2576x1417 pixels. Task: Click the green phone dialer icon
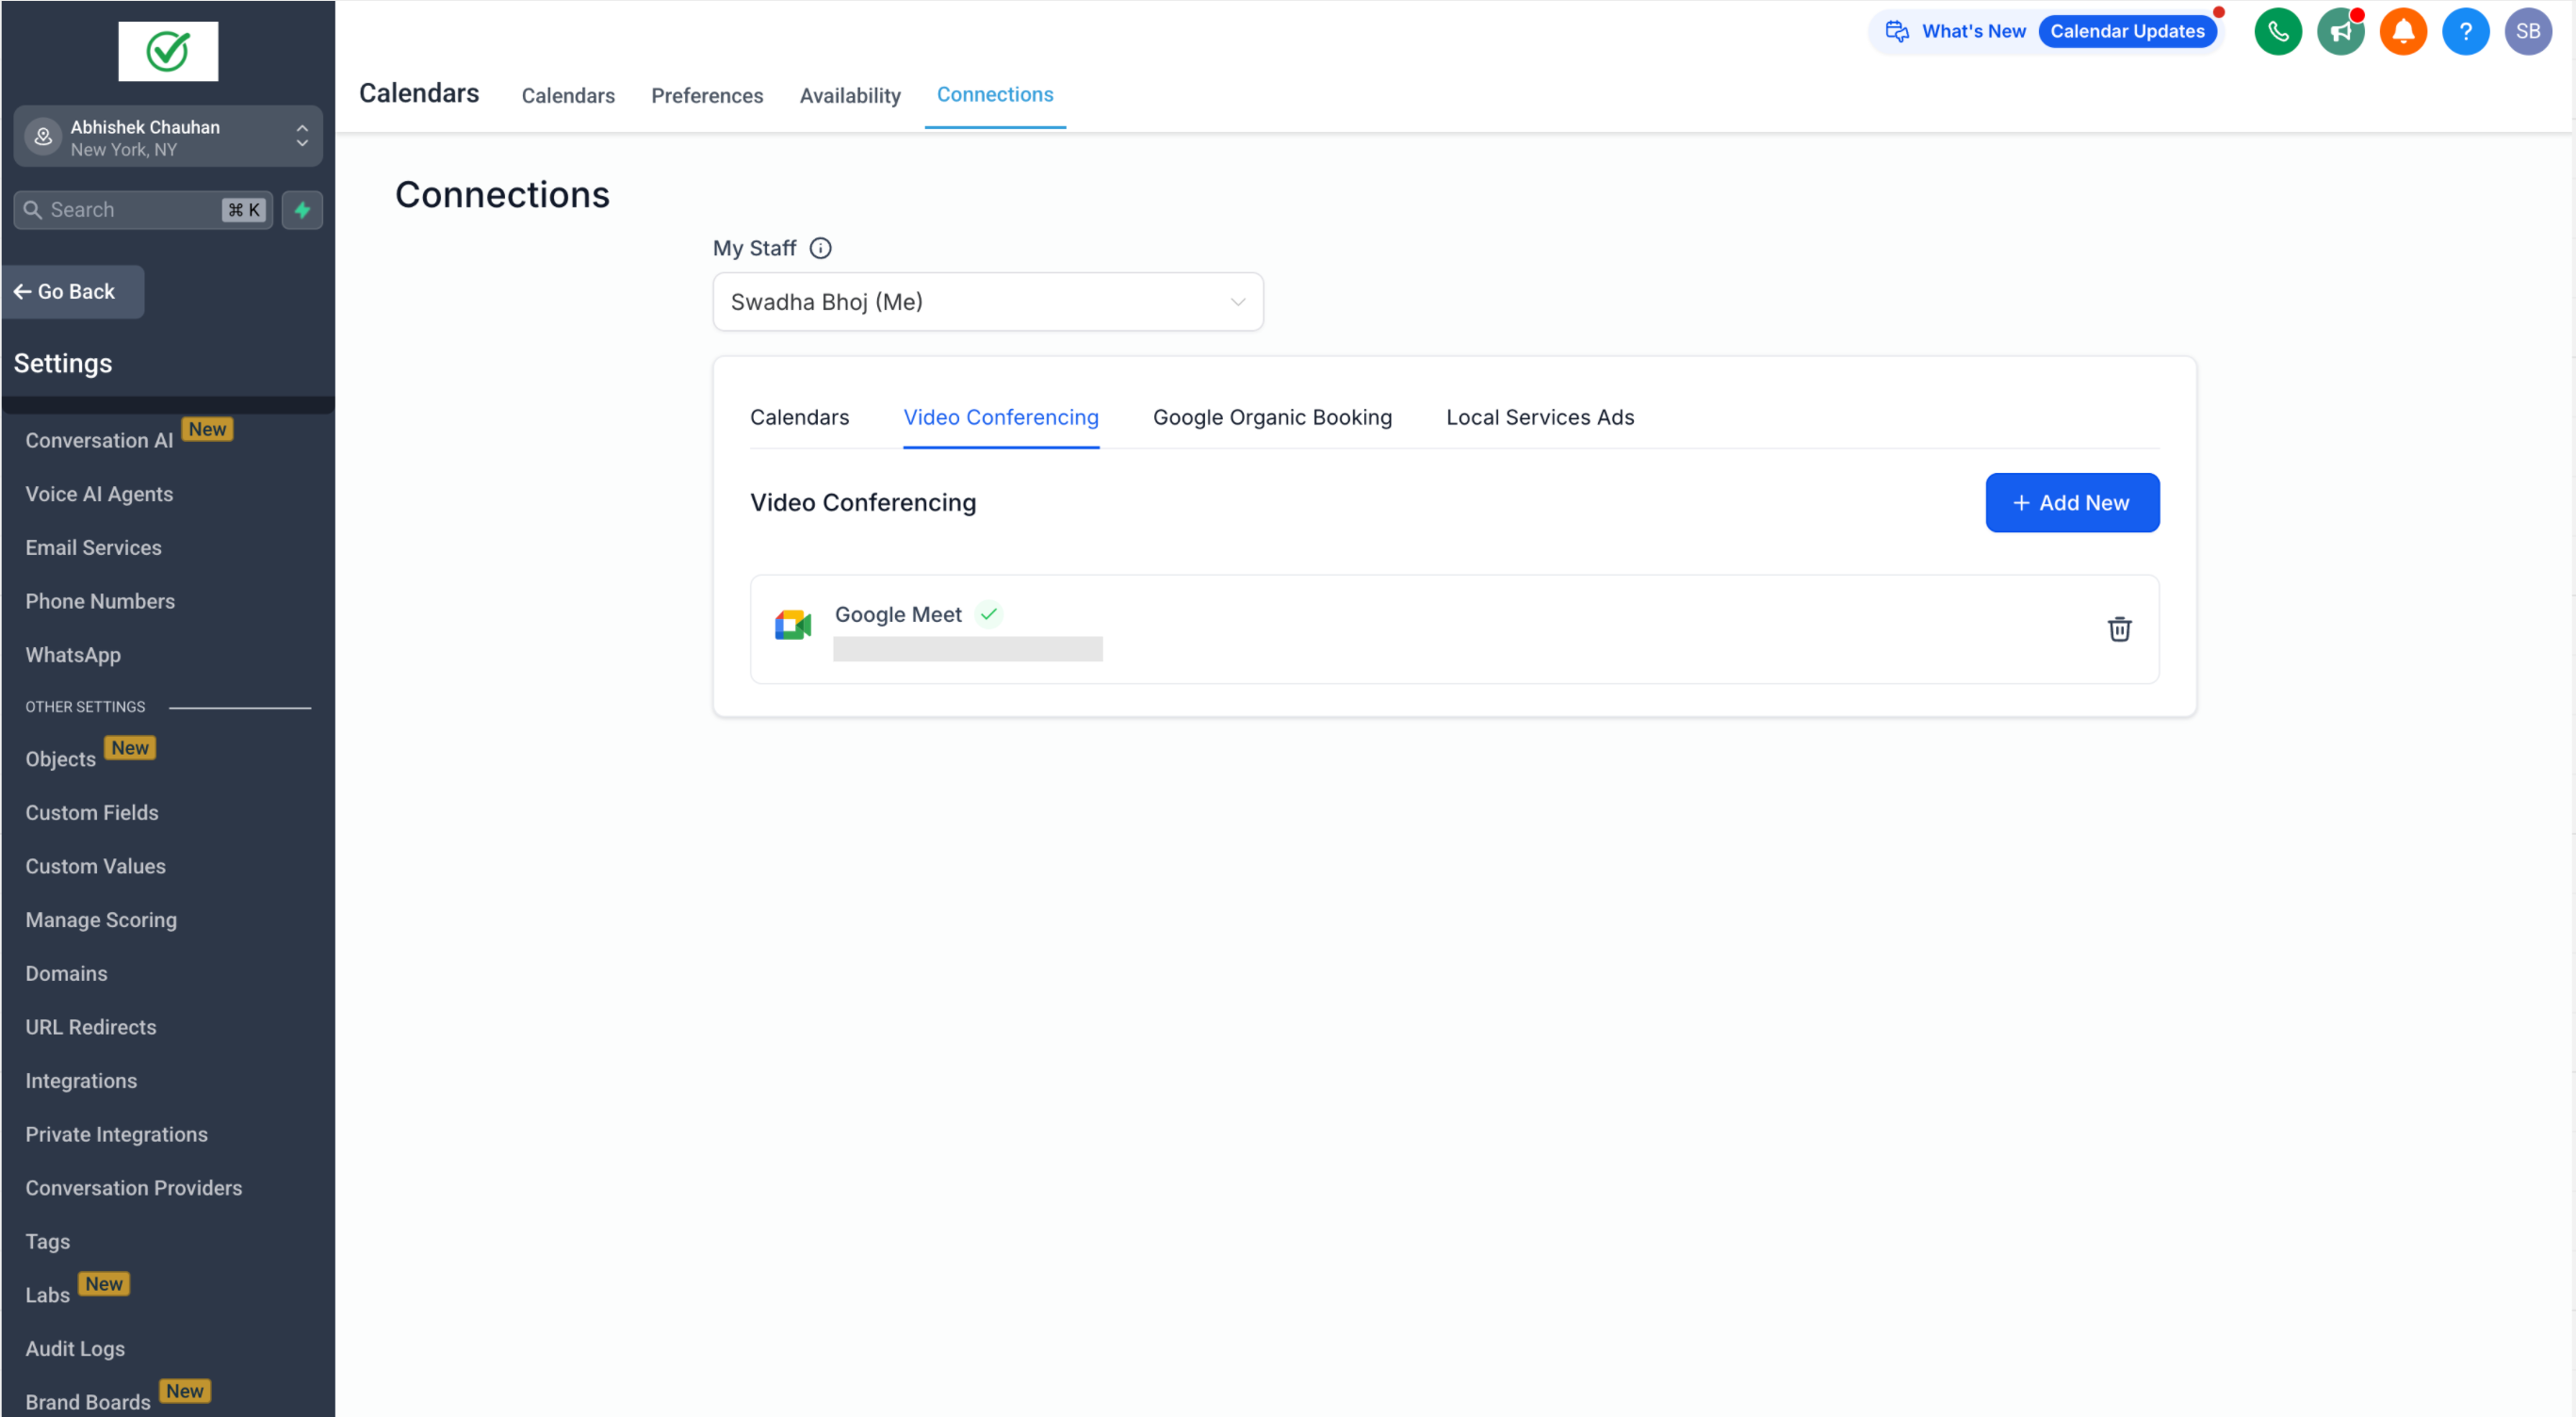2277,31
